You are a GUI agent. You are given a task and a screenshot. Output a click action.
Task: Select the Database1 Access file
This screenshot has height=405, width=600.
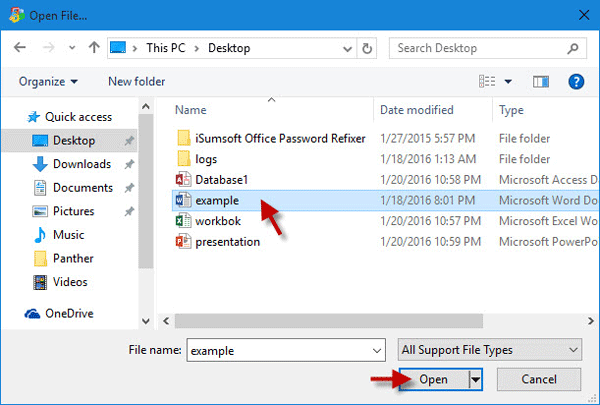tap(222, 180)
